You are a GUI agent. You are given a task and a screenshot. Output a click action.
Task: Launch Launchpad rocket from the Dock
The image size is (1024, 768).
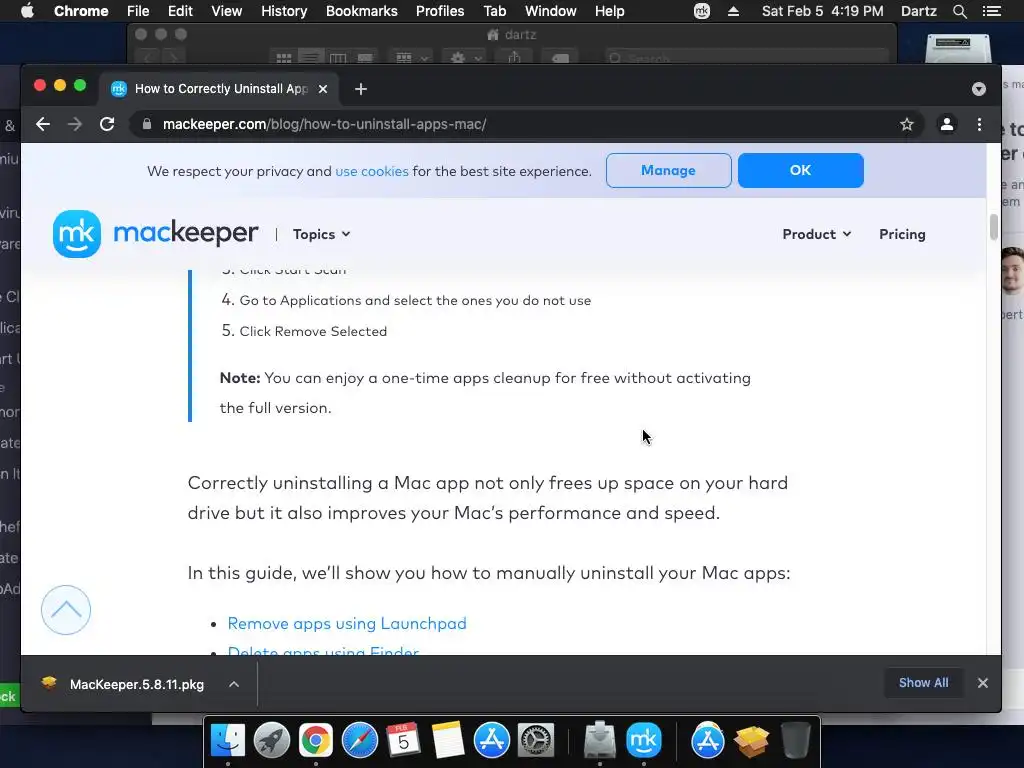point(272,741)
